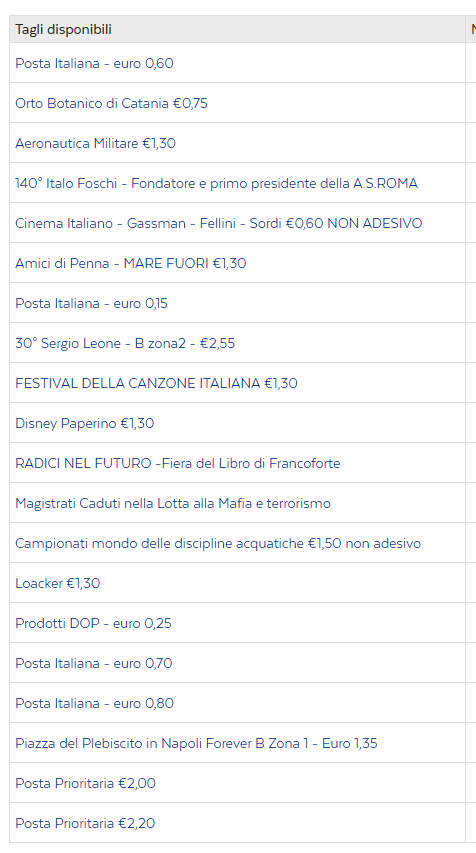This screenshot has height=853, width=476.
Task: Open RADICI NEL FUTURO Fiera del Libro link
Action: coord(177,463)
